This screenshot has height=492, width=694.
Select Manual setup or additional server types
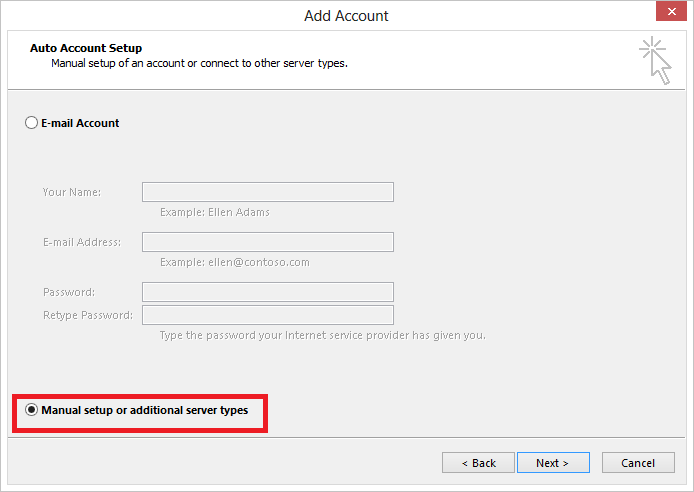click(32, 410)
